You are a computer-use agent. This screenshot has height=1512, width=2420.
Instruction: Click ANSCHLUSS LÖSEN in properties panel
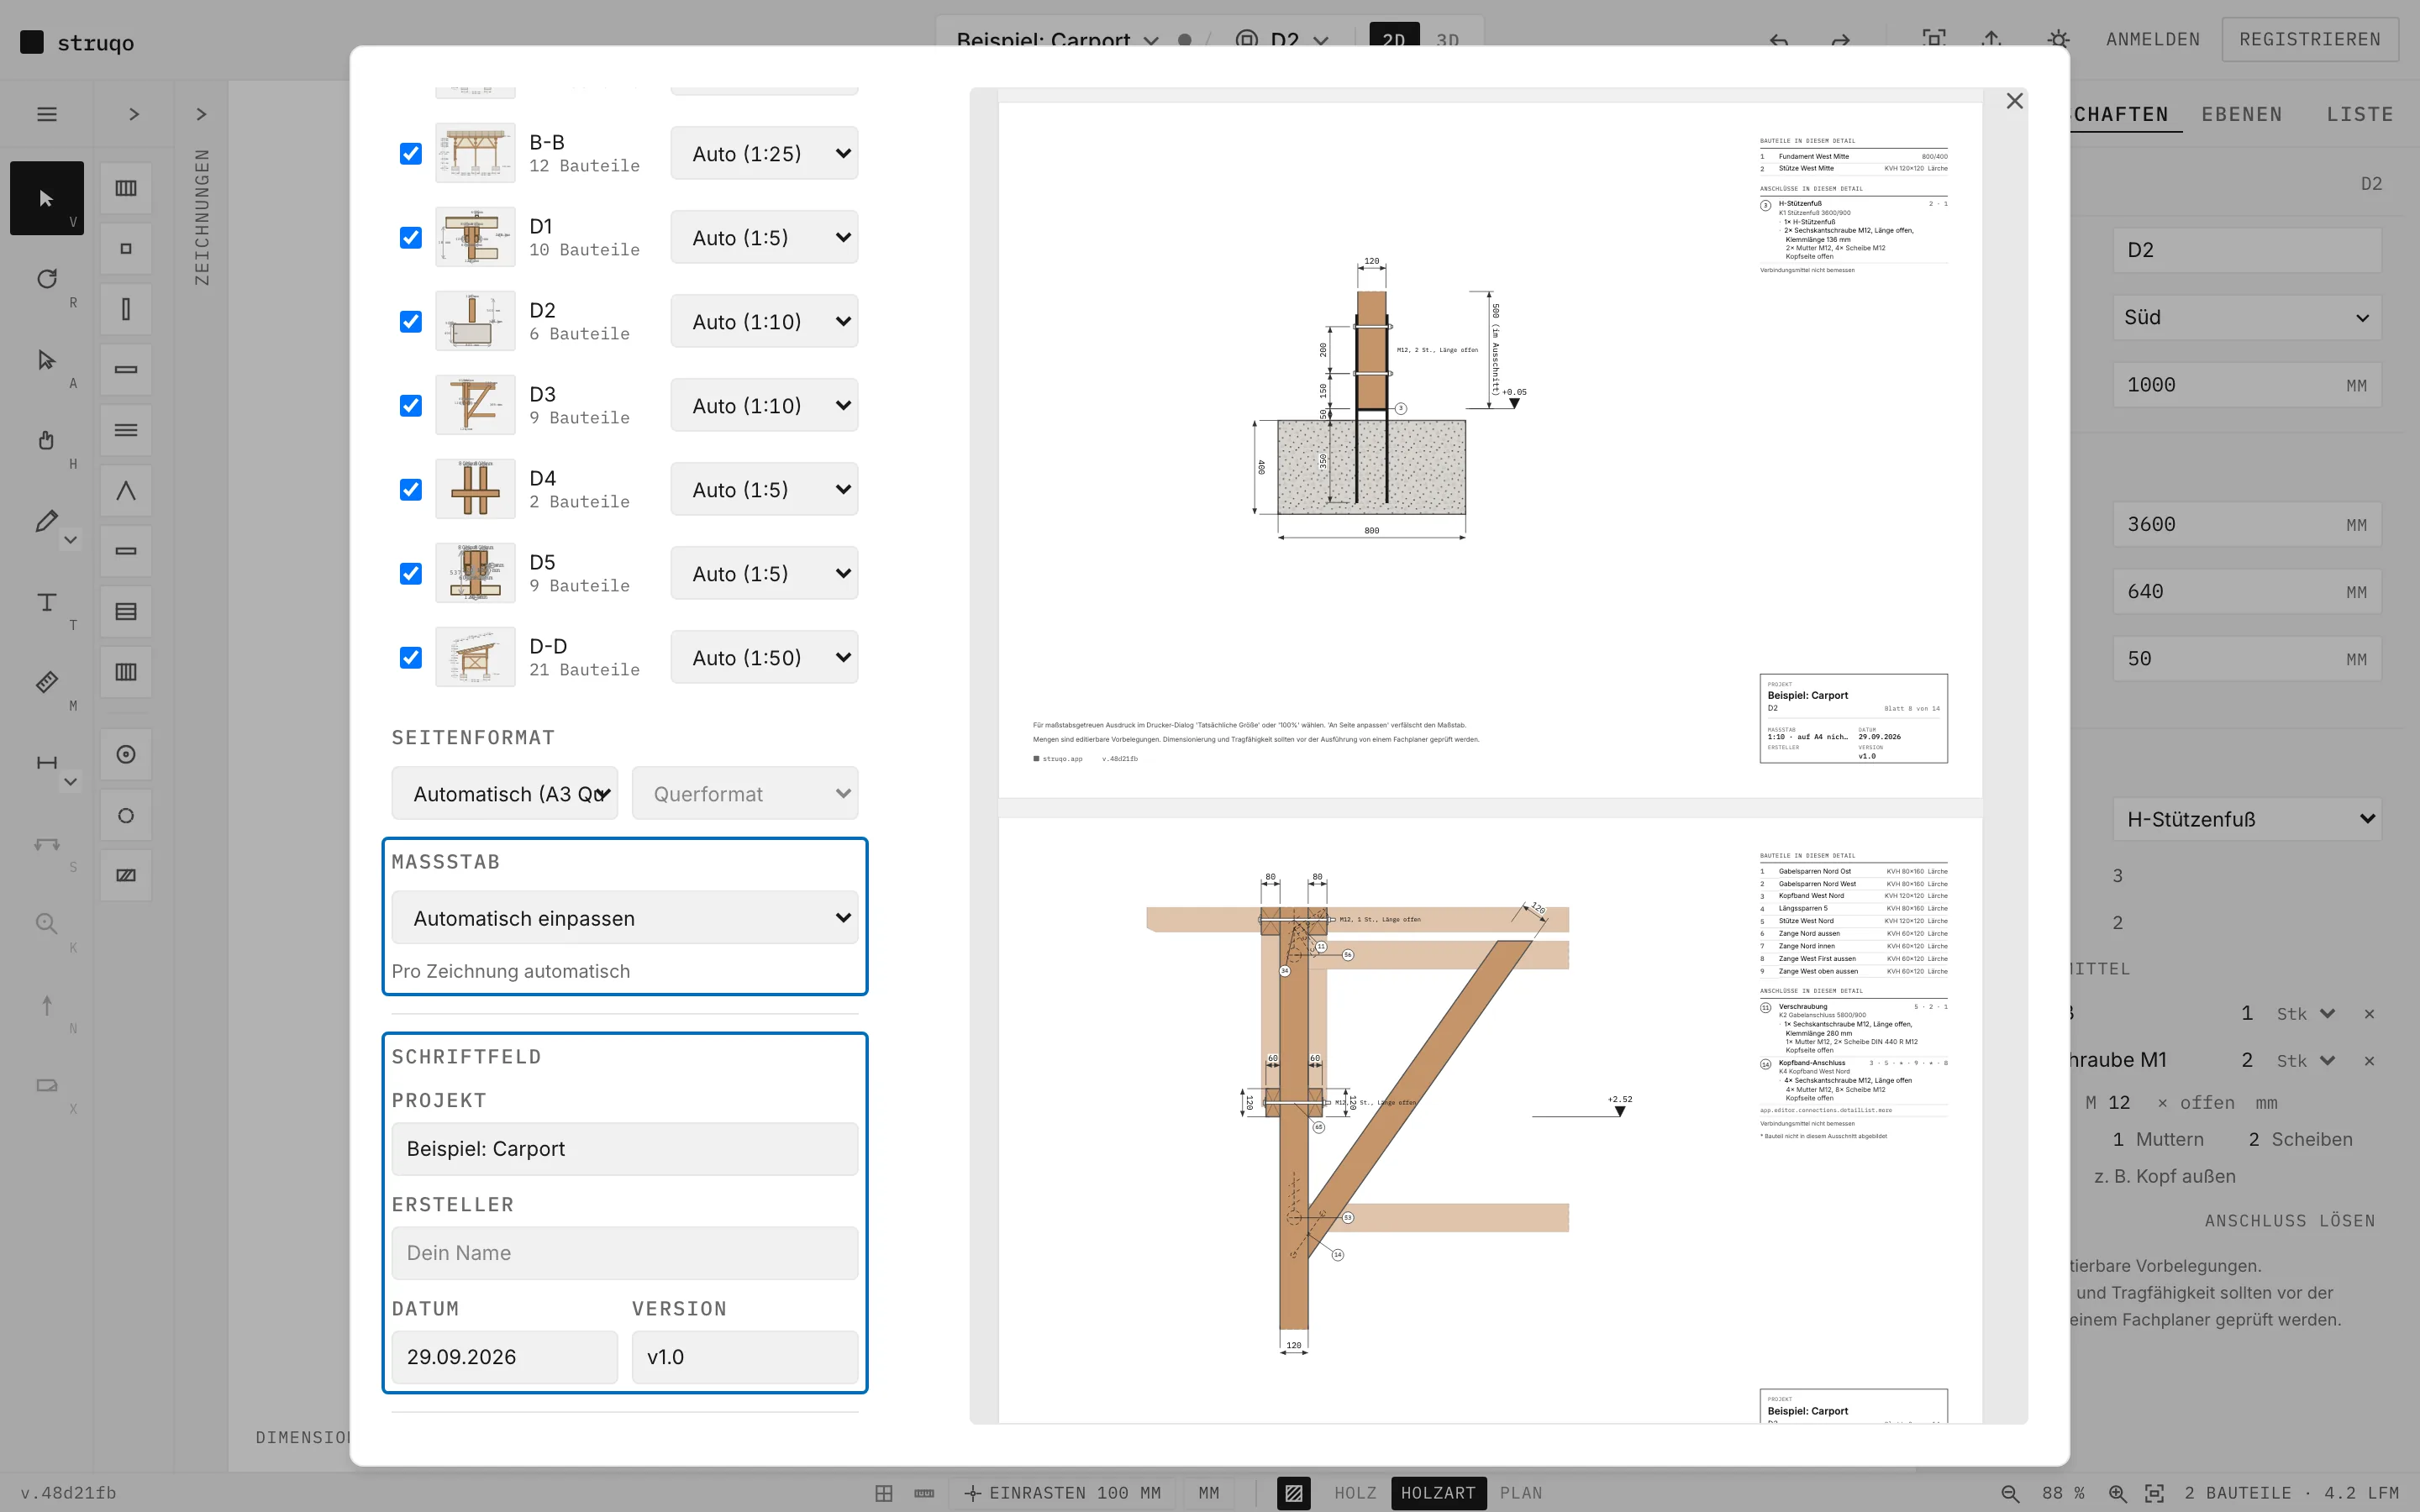(2289, 1220)
